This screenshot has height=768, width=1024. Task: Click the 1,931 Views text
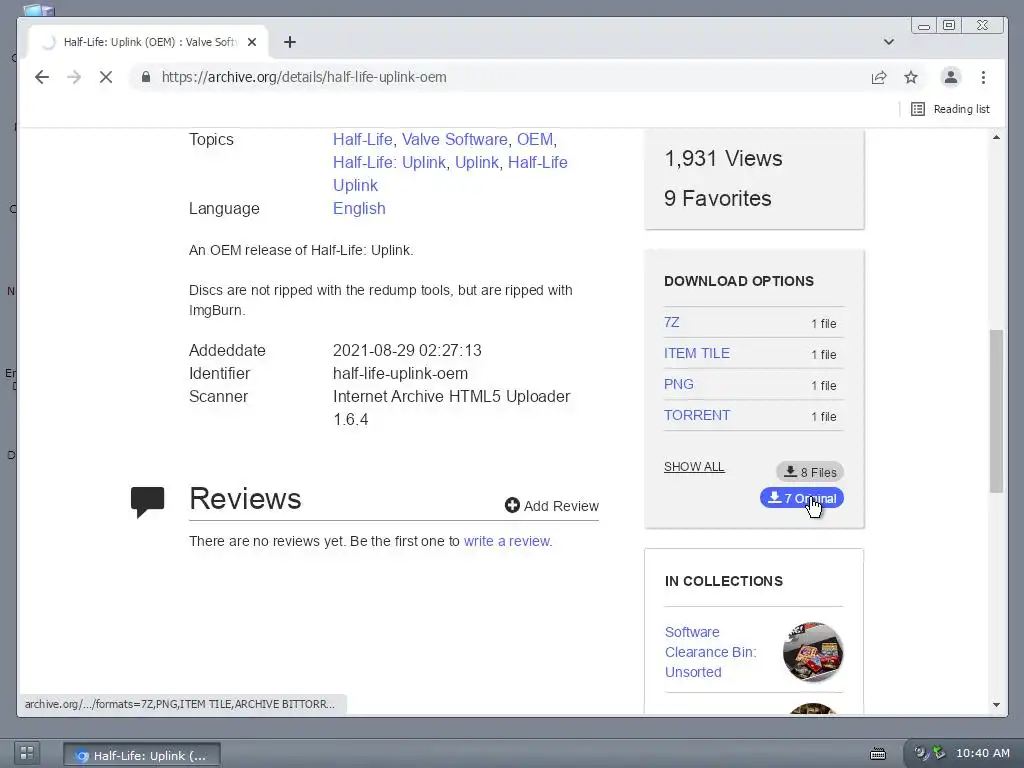(723, 159)
